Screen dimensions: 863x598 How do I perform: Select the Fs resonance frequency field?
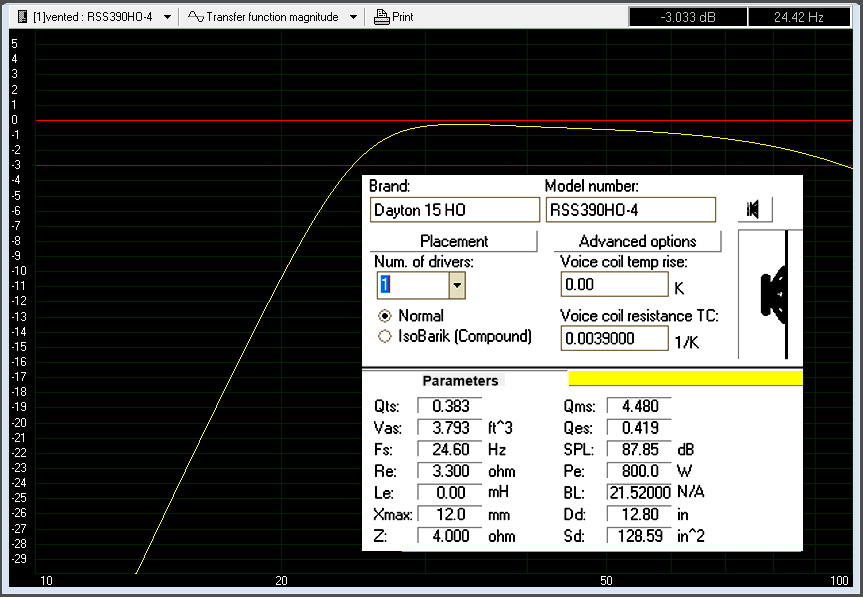click(450, 449)
